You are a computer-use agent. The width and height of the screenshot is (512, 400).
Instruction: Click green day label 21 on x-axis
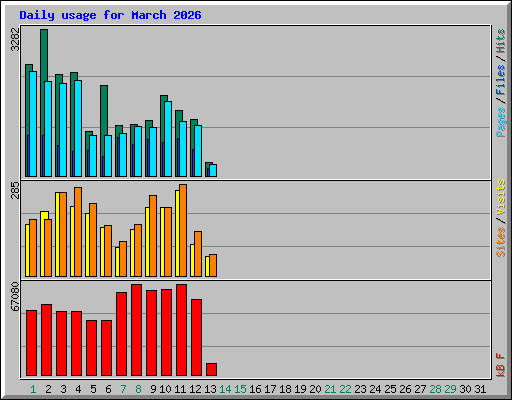click(x=330, y=389)
